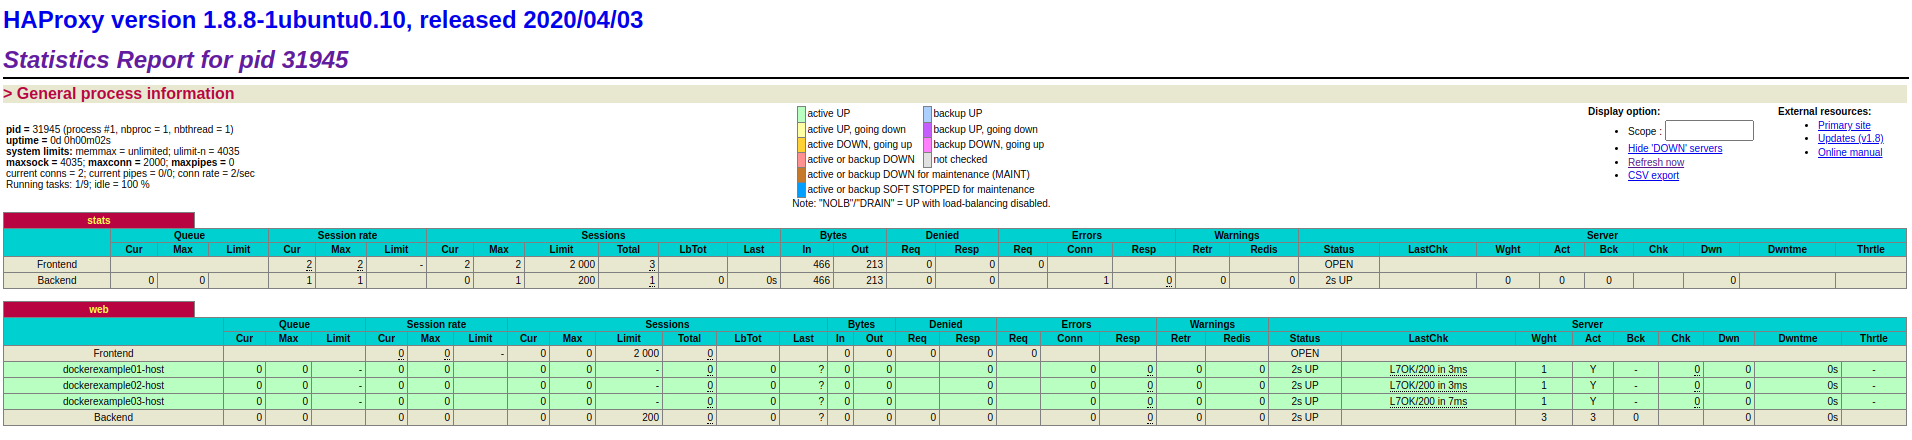The width and height of the screenshot is (1912, 440).
Task: Click sessions limit '2 000' in stats Frontend
Action: [582, 264]
